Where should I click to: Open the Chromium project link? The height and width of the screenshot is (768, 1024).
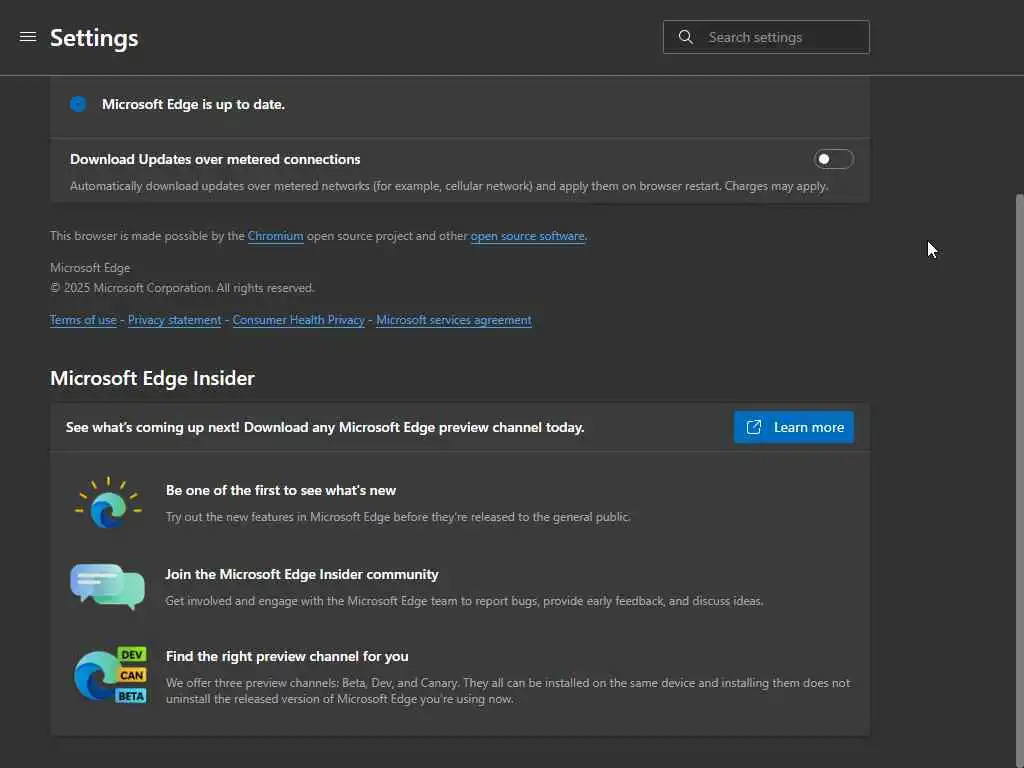point(275,236)
